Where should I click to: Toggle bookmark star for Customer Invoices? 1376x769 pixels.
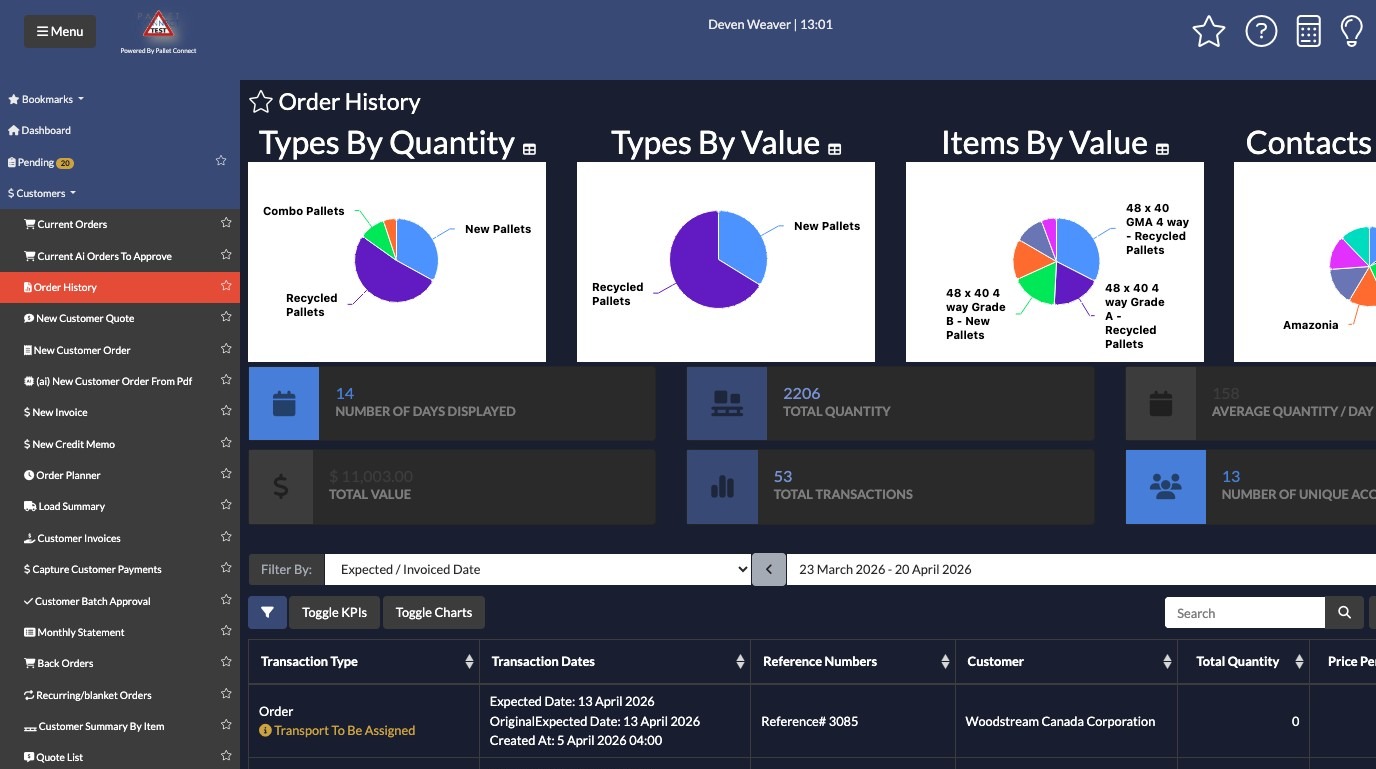226,537
